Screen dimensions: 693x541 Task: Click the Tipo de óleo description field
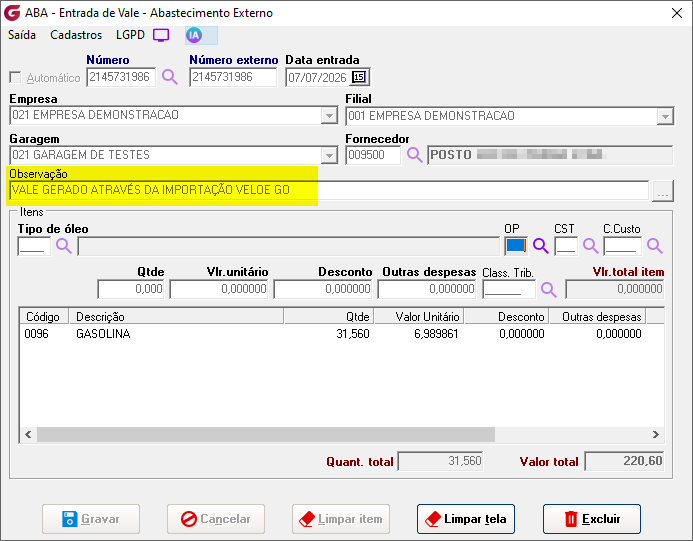[288, 246]
